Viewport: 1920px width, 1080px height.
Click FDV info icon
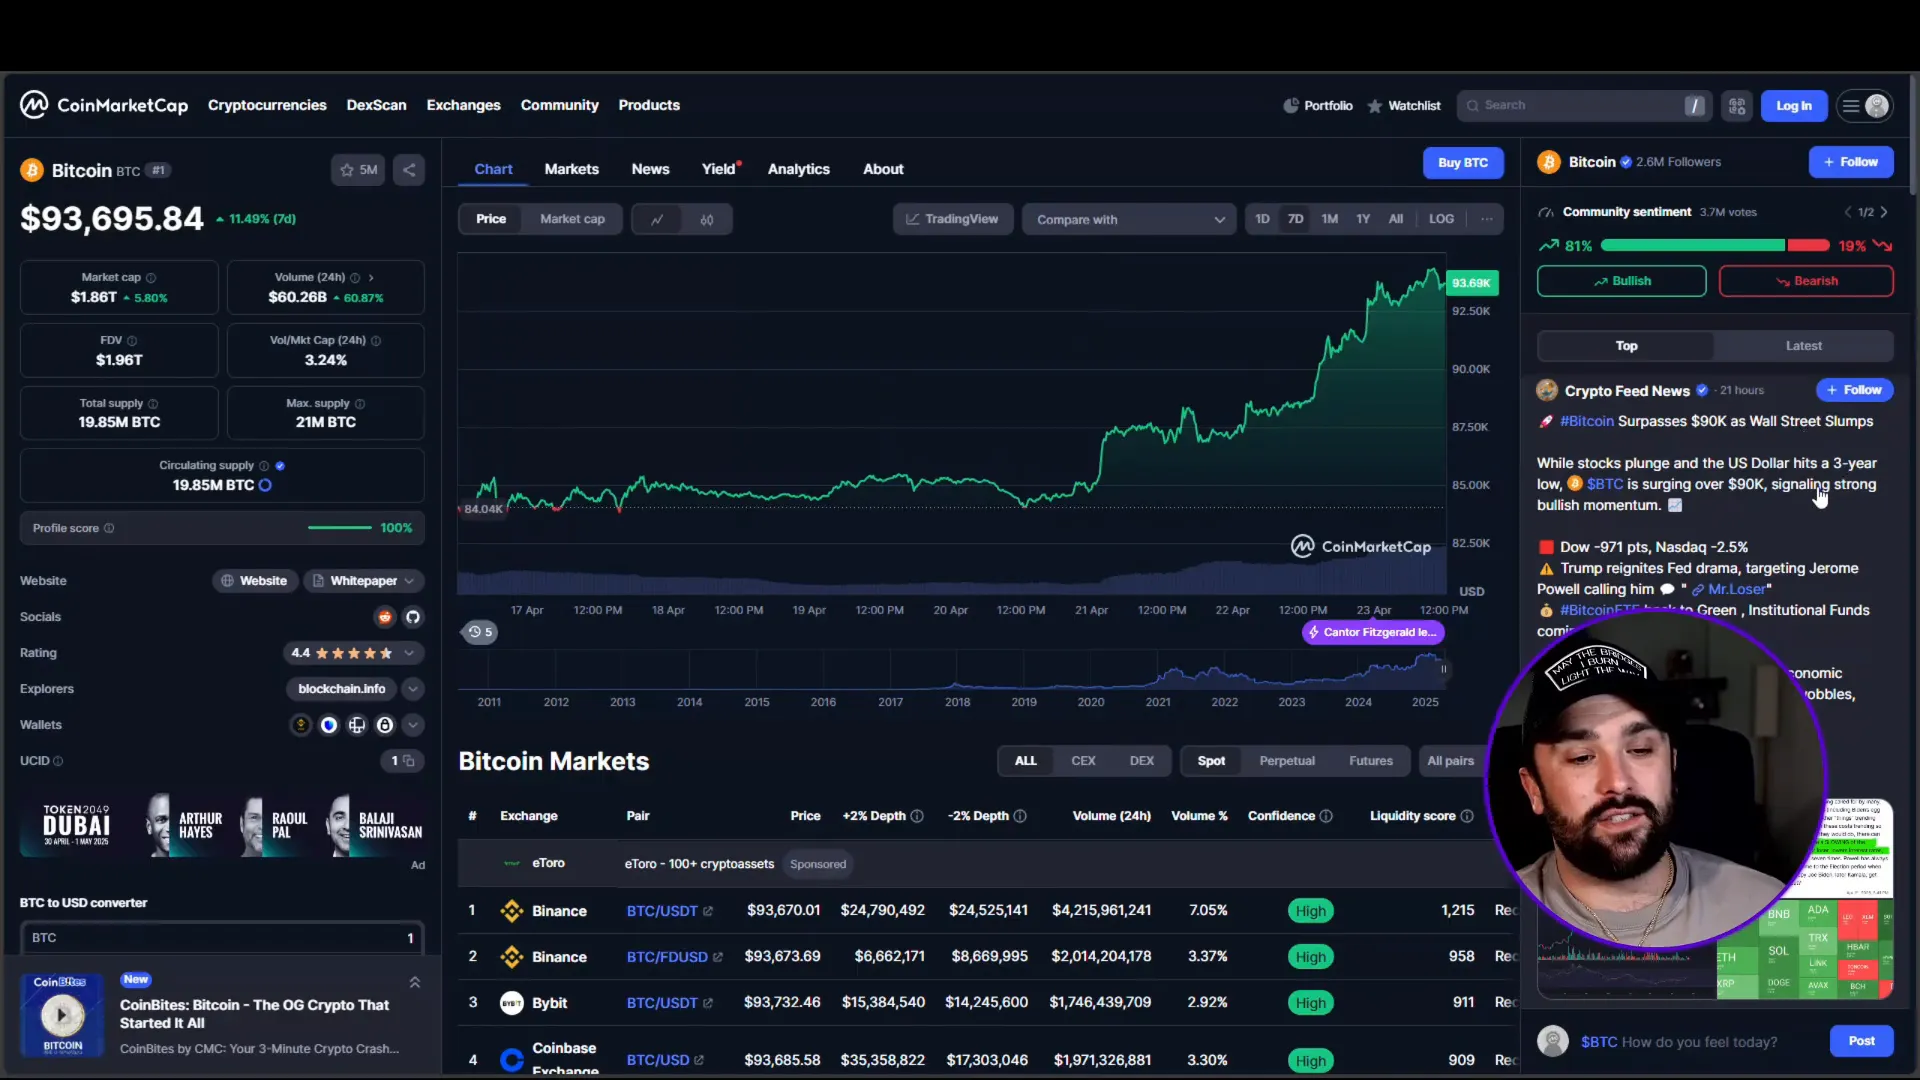click(x=132, y=340)
